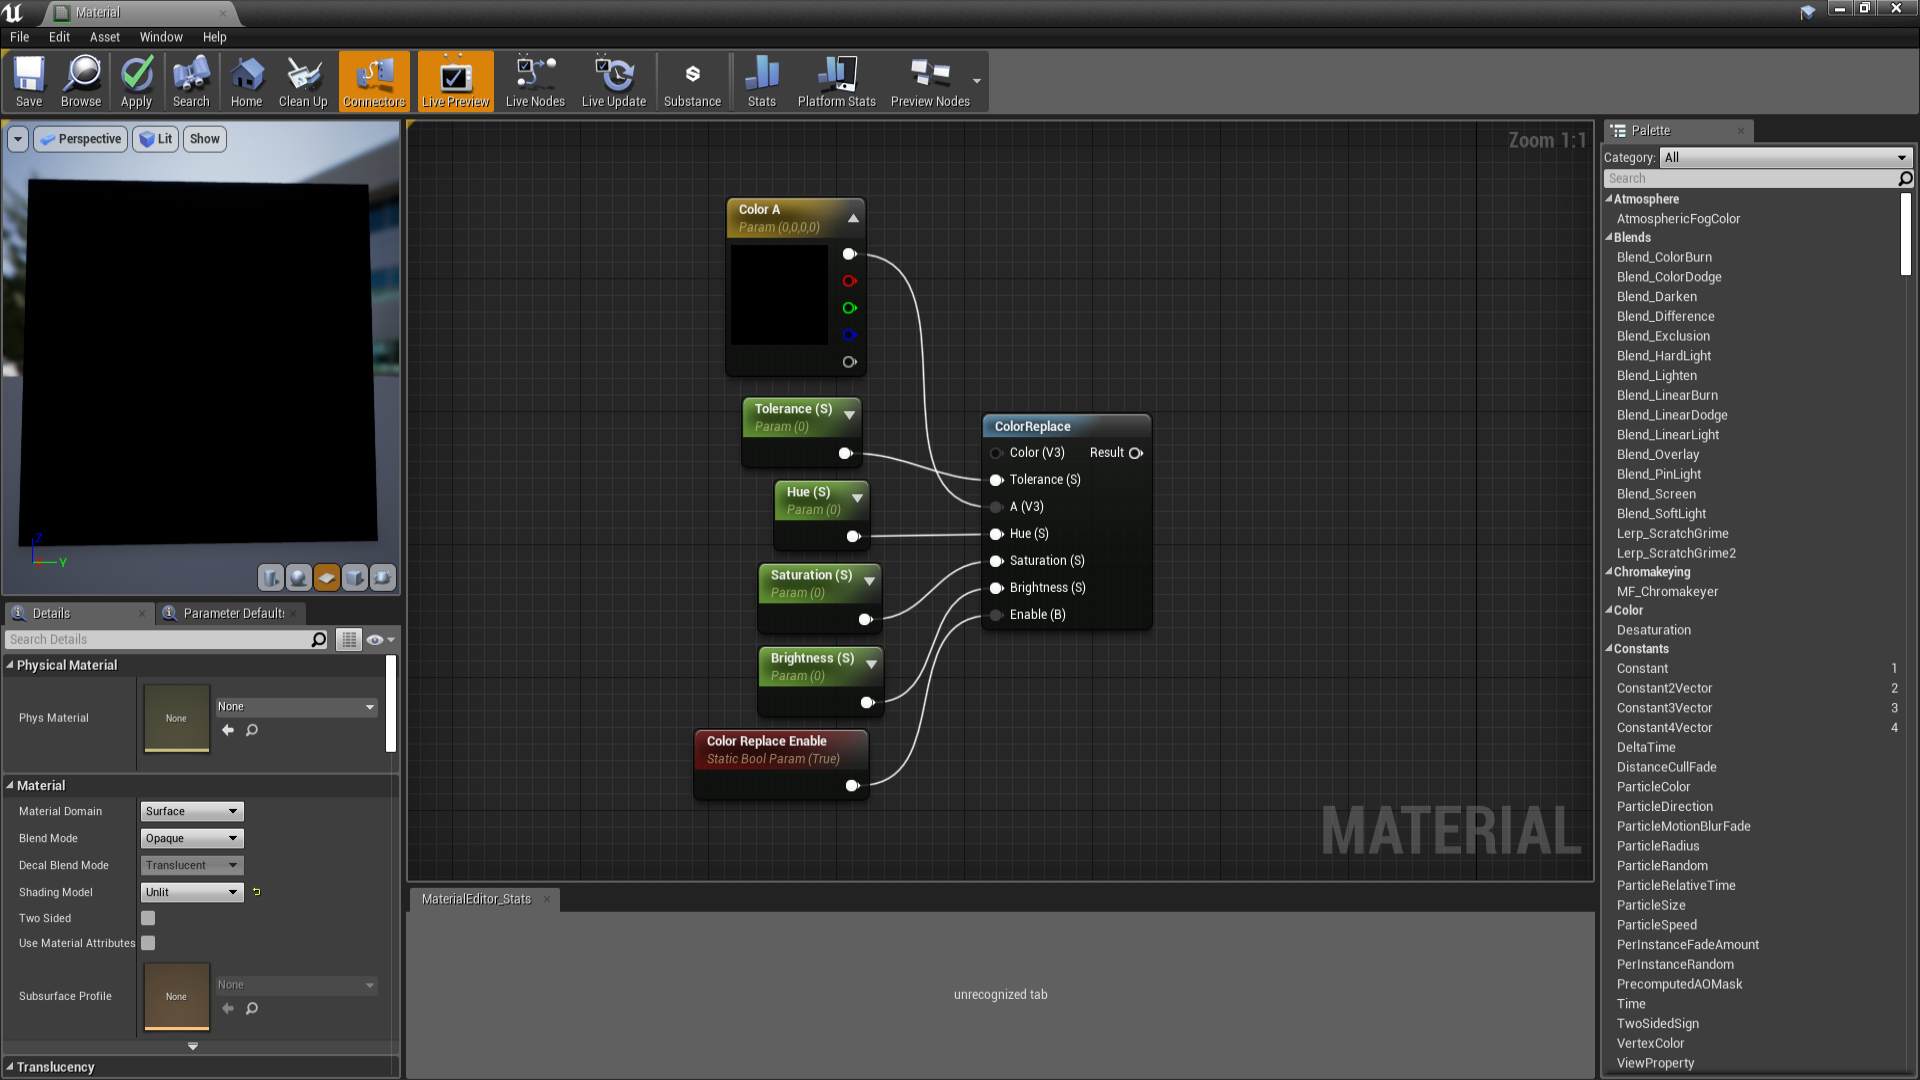This screenshot has width=1920, height=1080.
Task: Select Blend_Overlay in the palette
Action: pos(1657,454)
